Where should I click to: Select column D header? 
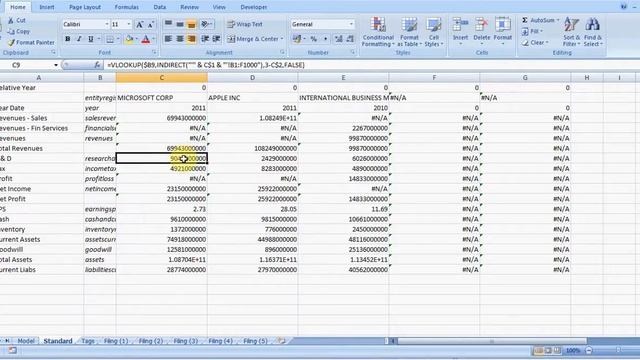(x=253, y=78)
